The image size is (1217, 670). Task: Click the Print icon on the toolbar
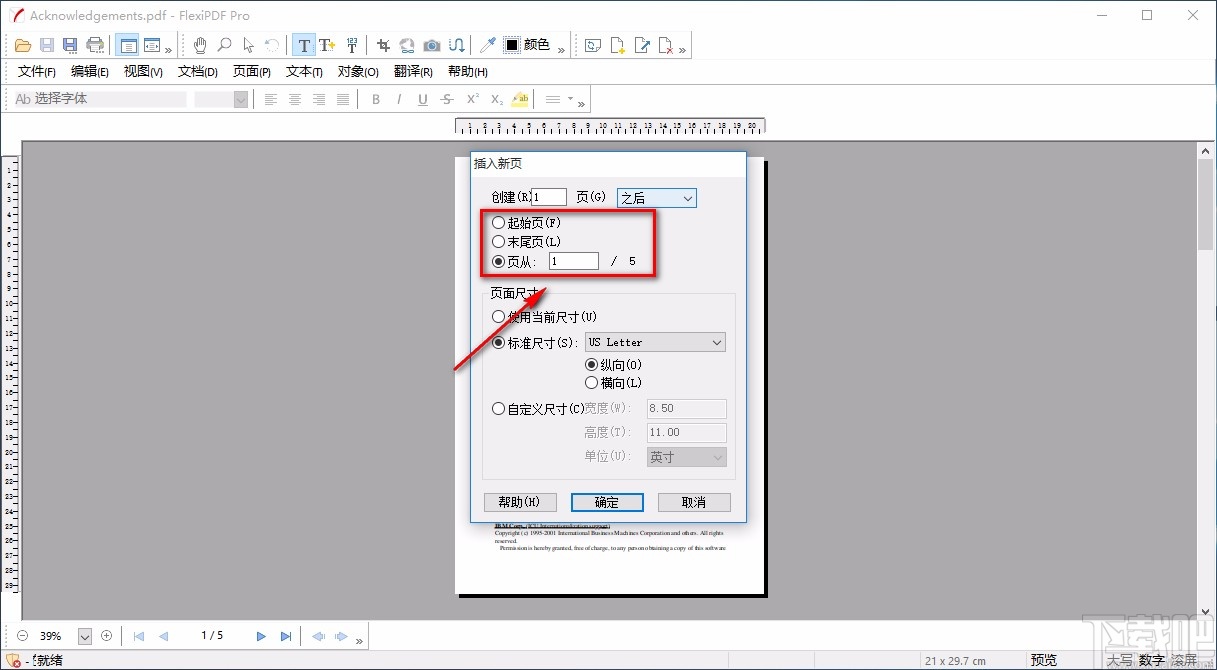coord(95,44)
